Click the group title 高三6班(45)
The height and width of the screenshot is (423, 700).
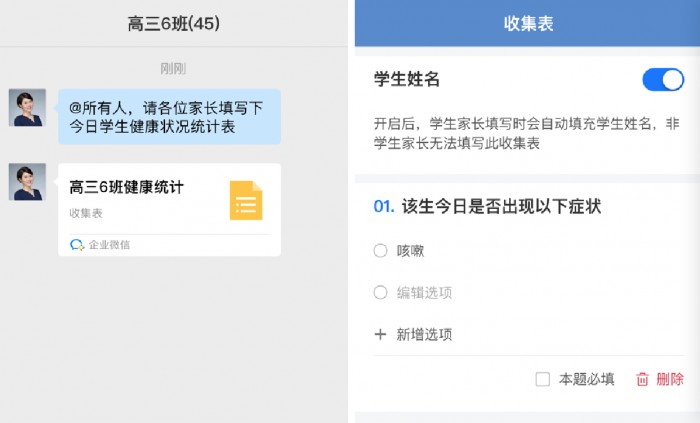point(174,23)
